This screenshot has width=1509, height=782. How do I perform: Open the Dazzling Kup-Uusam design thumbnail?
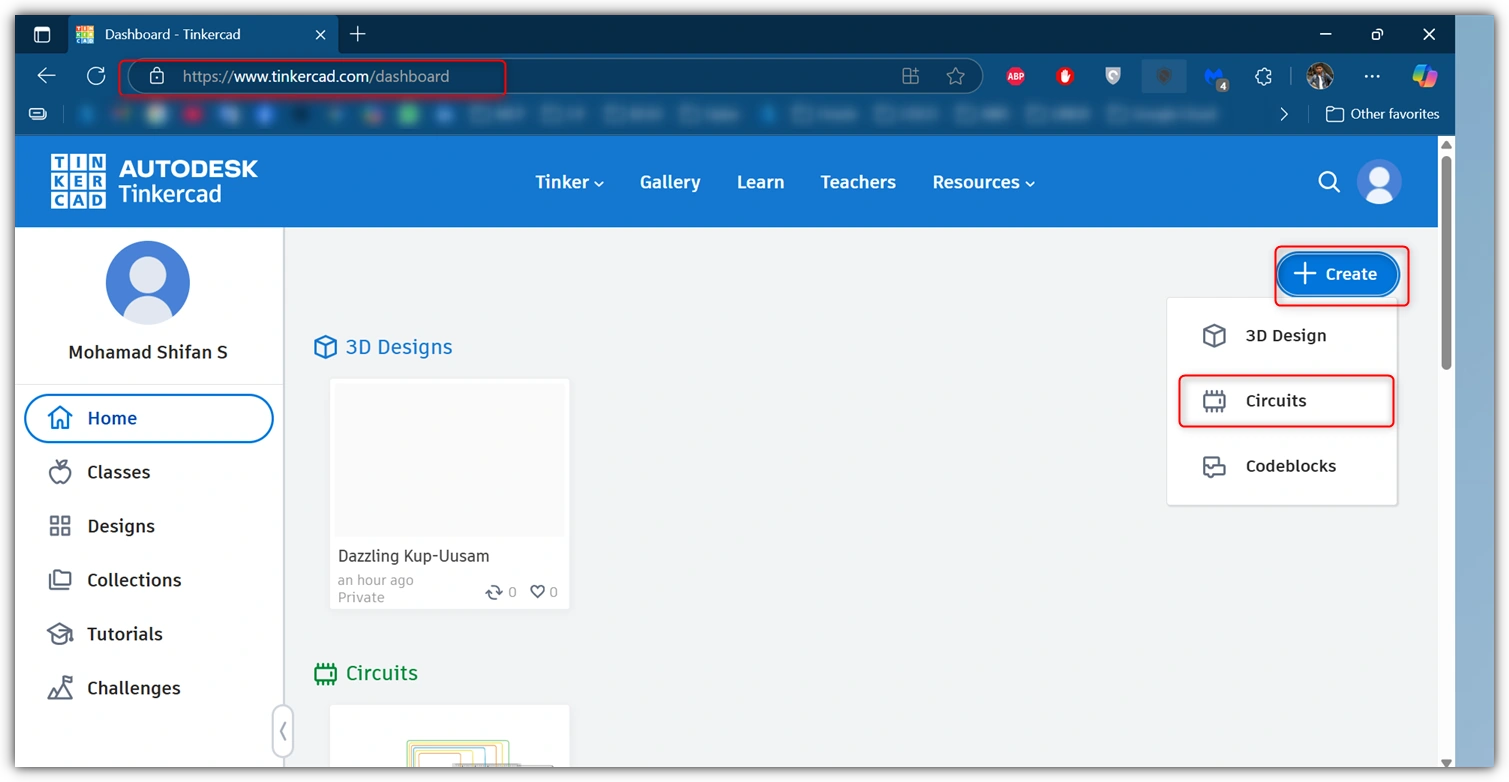pos(450,459)
